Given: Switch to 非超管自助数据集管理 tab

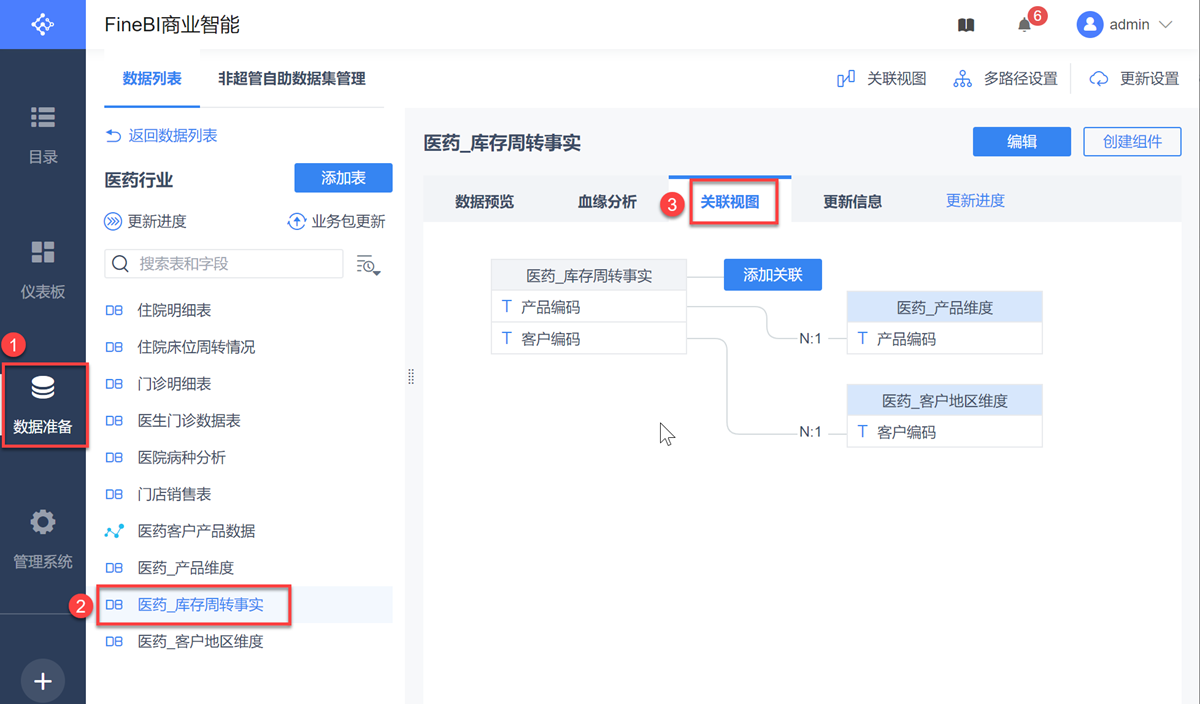Looking at the screenshot, I should [x=292, y=78].
